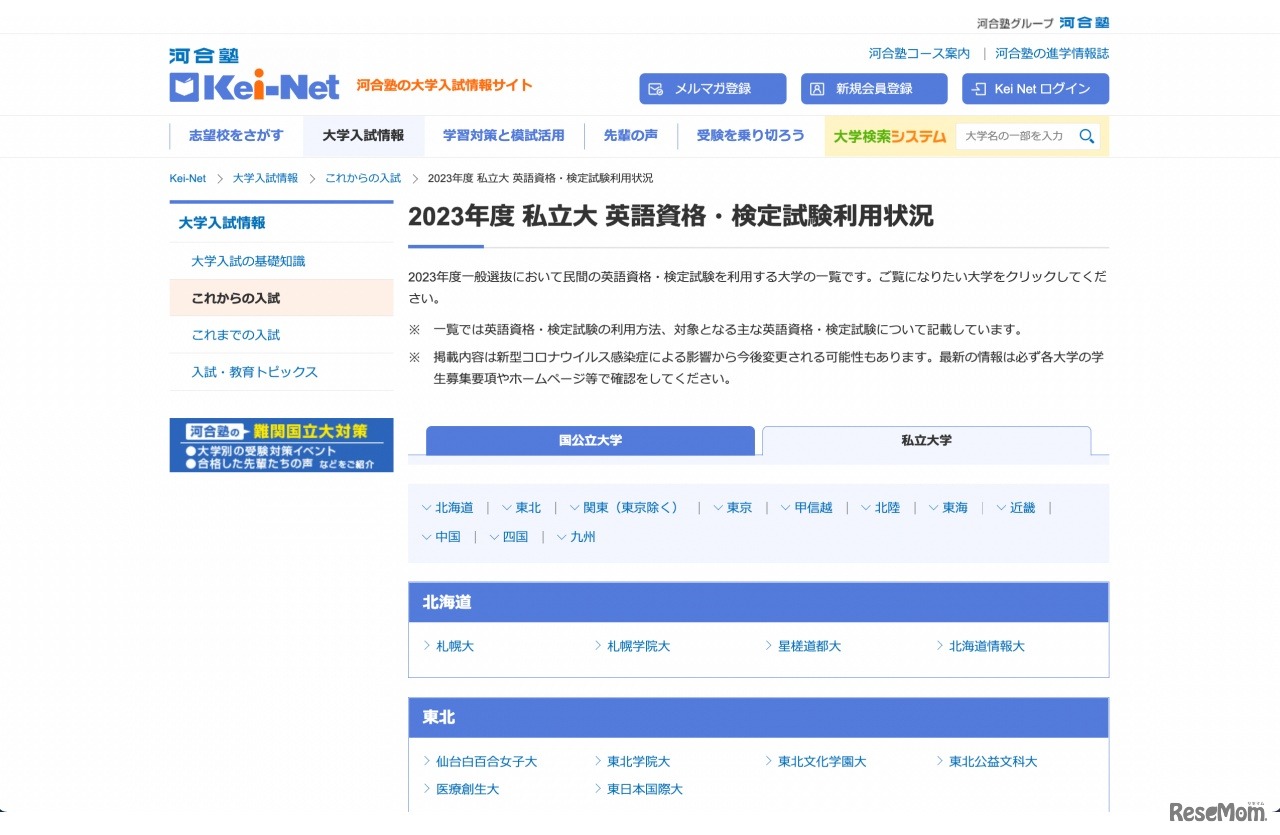The width and height of the screenshot is (1280, 835).
Task: Click the 難関国立大対策 banner
Action: [281, 445]
